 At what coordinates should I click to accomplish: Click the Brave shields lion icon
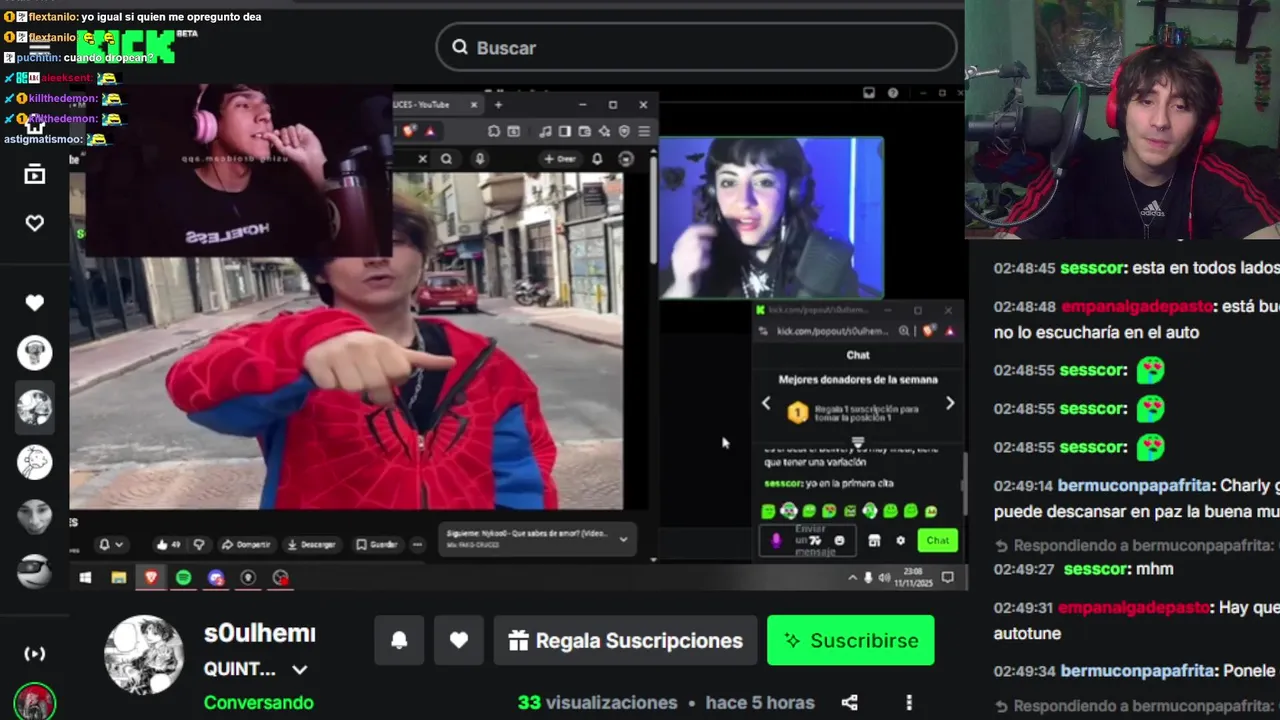click(x=408, y=131)
